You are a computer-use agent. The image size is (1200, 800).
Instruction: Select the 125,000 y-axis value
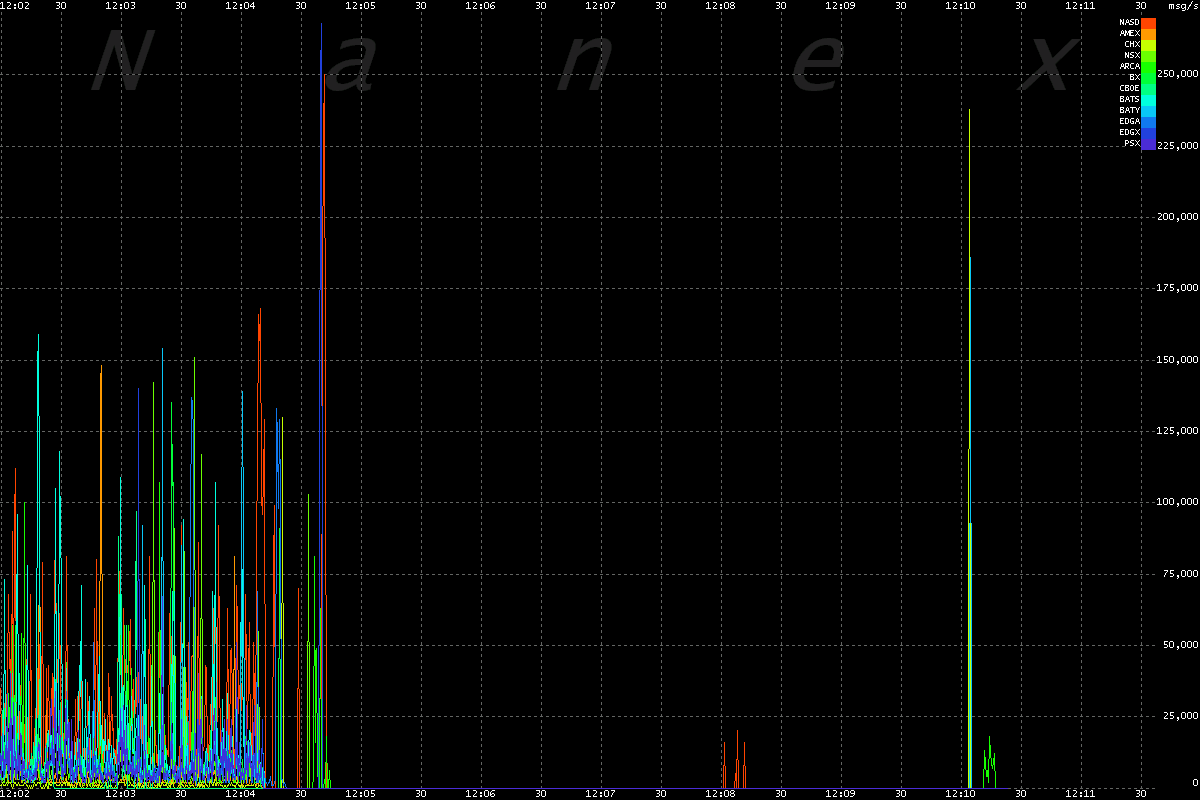click(x=1177, y=431)
